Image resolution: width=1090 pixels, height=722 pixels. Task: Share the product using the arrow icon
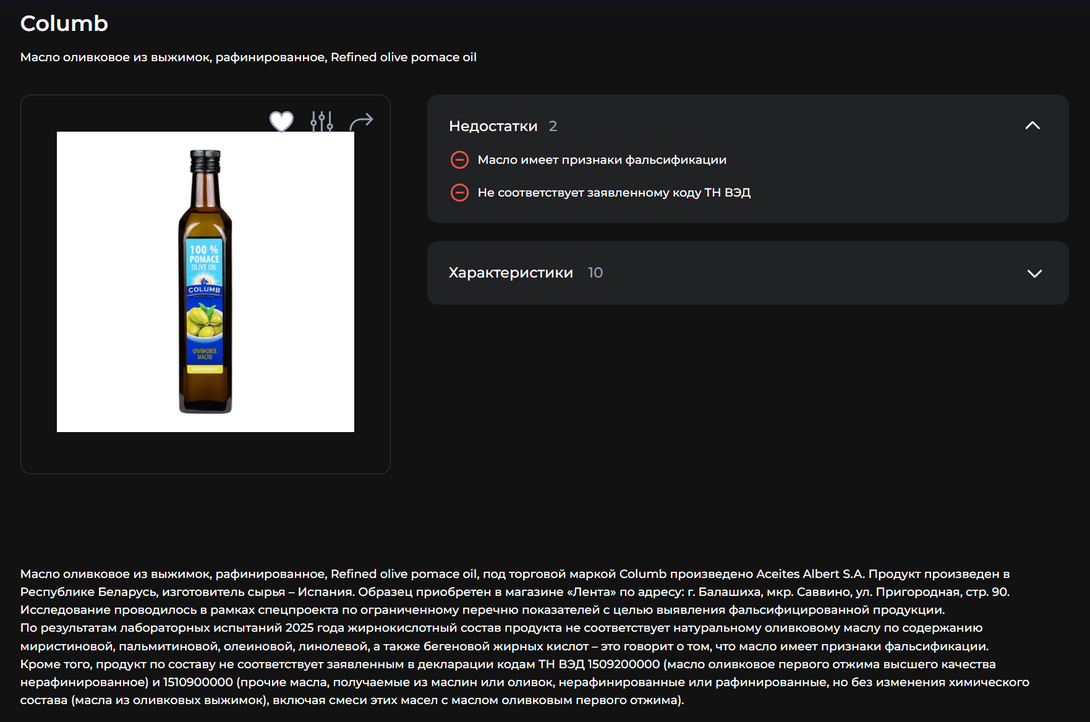pos(361,122)
